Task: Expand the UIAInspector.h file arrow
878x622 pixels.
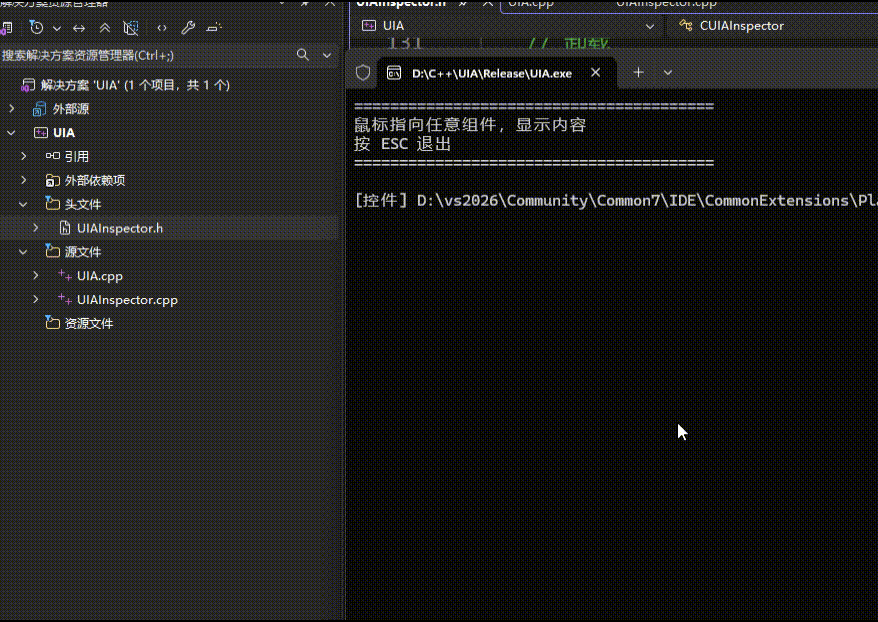Action: pos(36,228)
